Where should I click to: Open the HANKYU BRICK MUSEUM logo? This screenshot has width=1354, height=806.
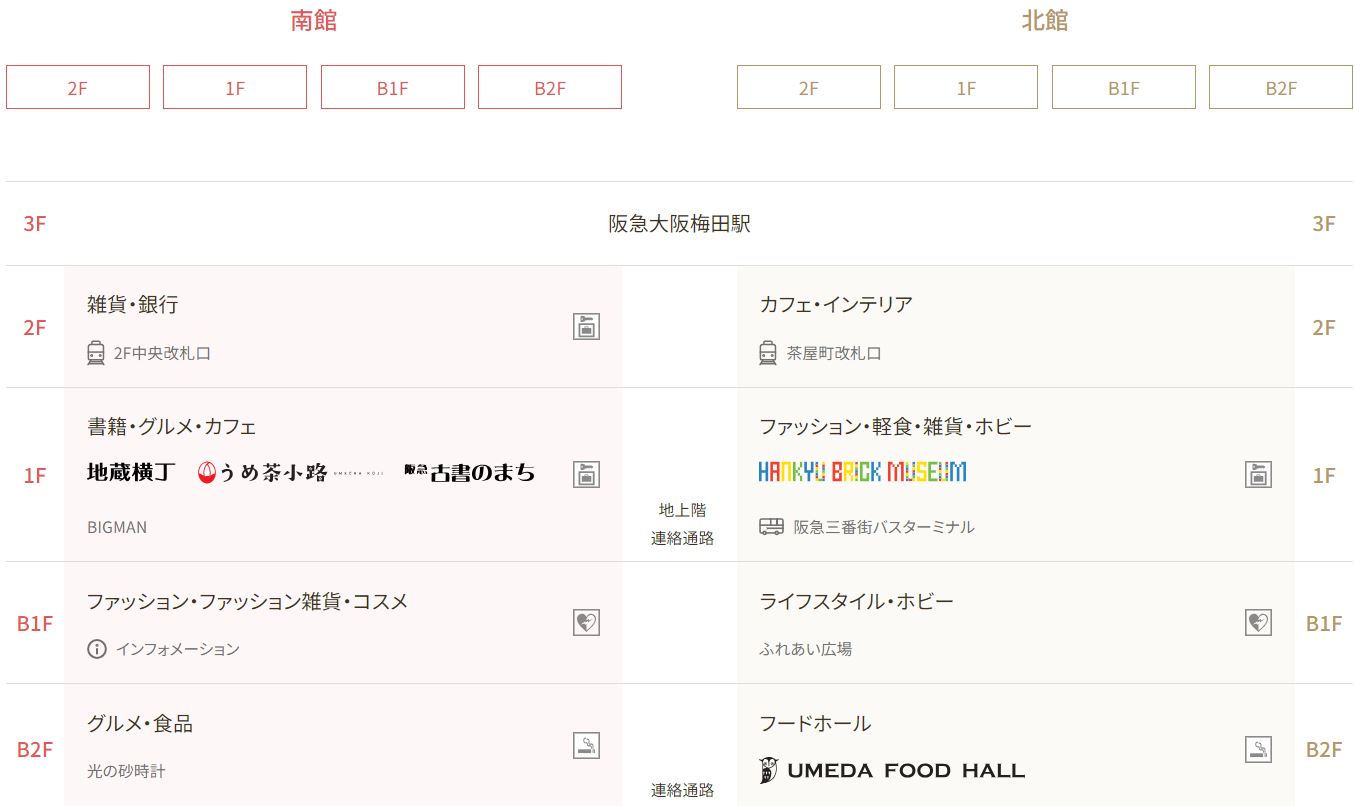tap(862, 472)
